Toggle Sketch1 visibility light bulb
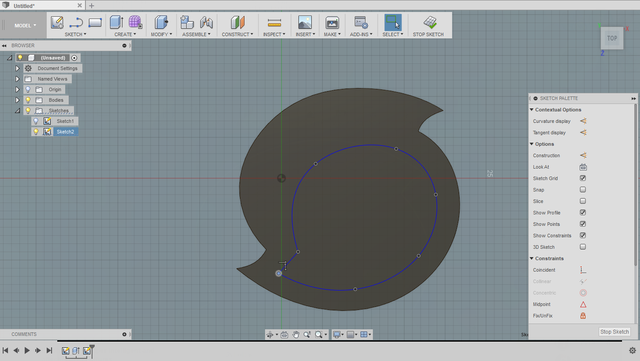The width and height of the screenshot is (640, 361). [36, 121]
